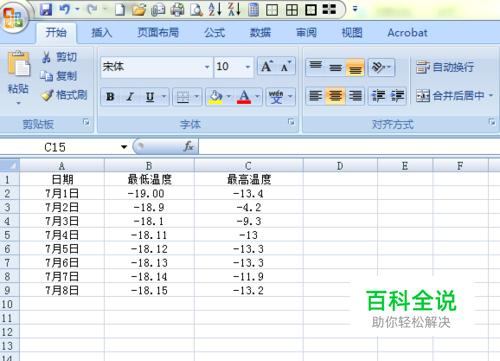Open a file with the folder icon
The width and height of the screenshot is (500, 361).
(139, 9)
